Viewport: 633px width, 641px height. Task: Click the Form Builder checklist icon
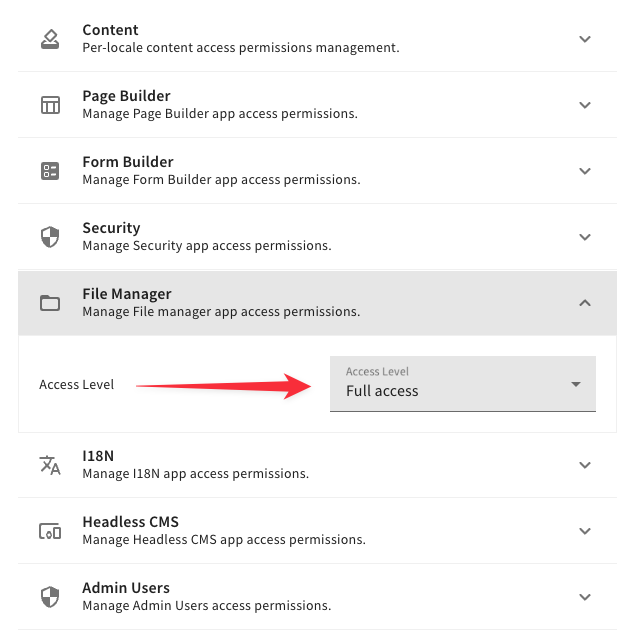click(50, 171)
